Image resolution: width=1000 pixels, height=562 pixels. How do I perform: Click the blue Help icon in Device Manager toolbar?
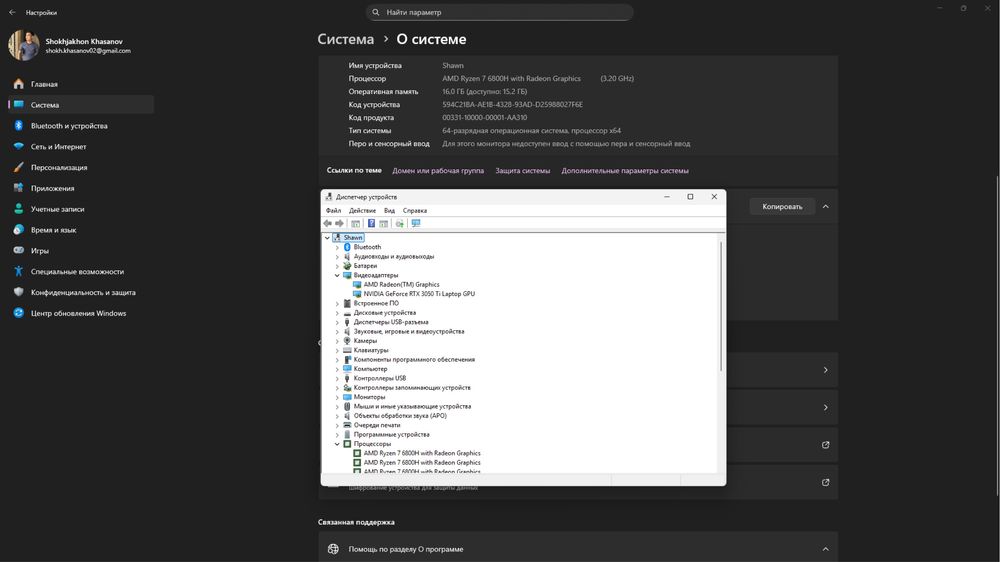click(371, 223)
